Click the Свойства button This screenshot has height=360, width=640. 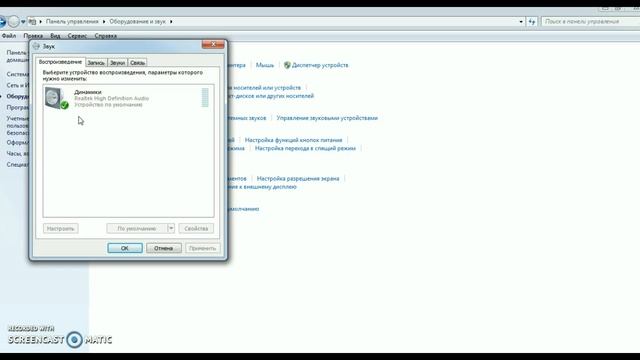(196, 229)
